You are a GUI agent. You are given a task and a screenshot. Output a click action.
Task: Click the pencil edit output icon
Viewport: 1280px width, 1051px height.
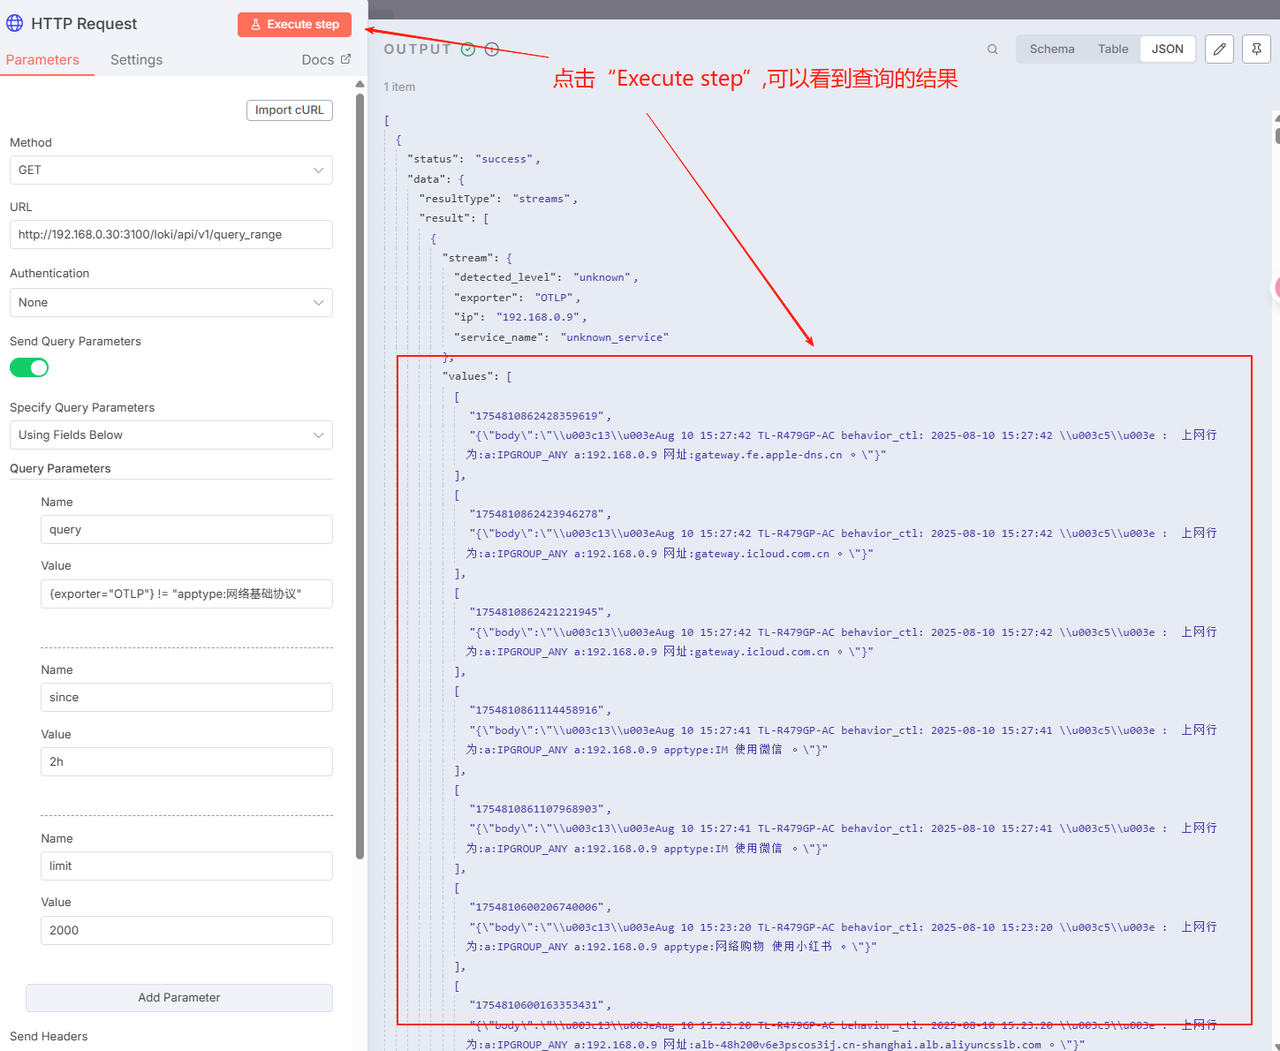[1219, 49]
